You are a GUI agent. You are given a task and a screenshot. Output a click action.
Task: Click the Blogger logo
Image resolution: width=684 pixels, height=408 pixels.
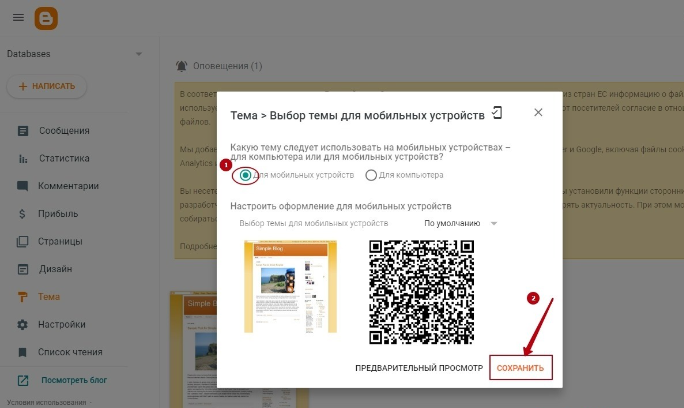pyautogui.click(x=46, y=18)
